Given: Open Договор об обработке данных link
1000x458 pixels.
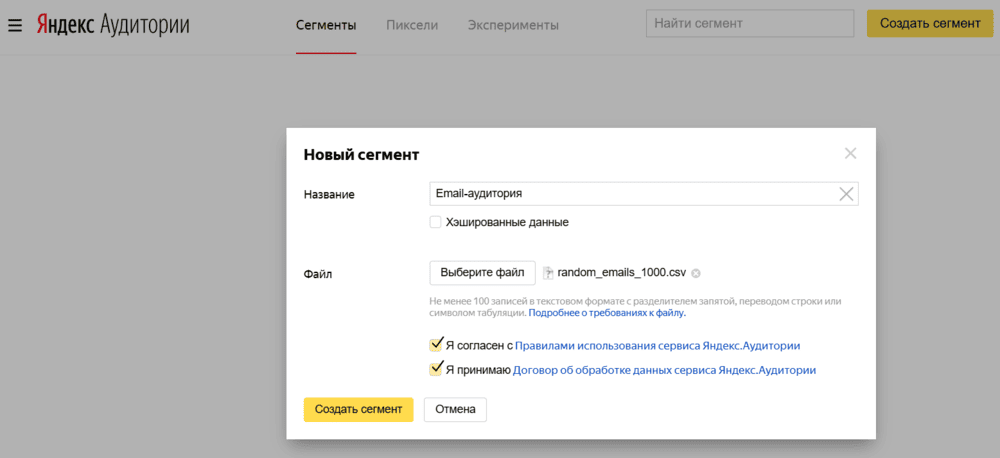Looking at the screenshot, I should tap(664, 370).
